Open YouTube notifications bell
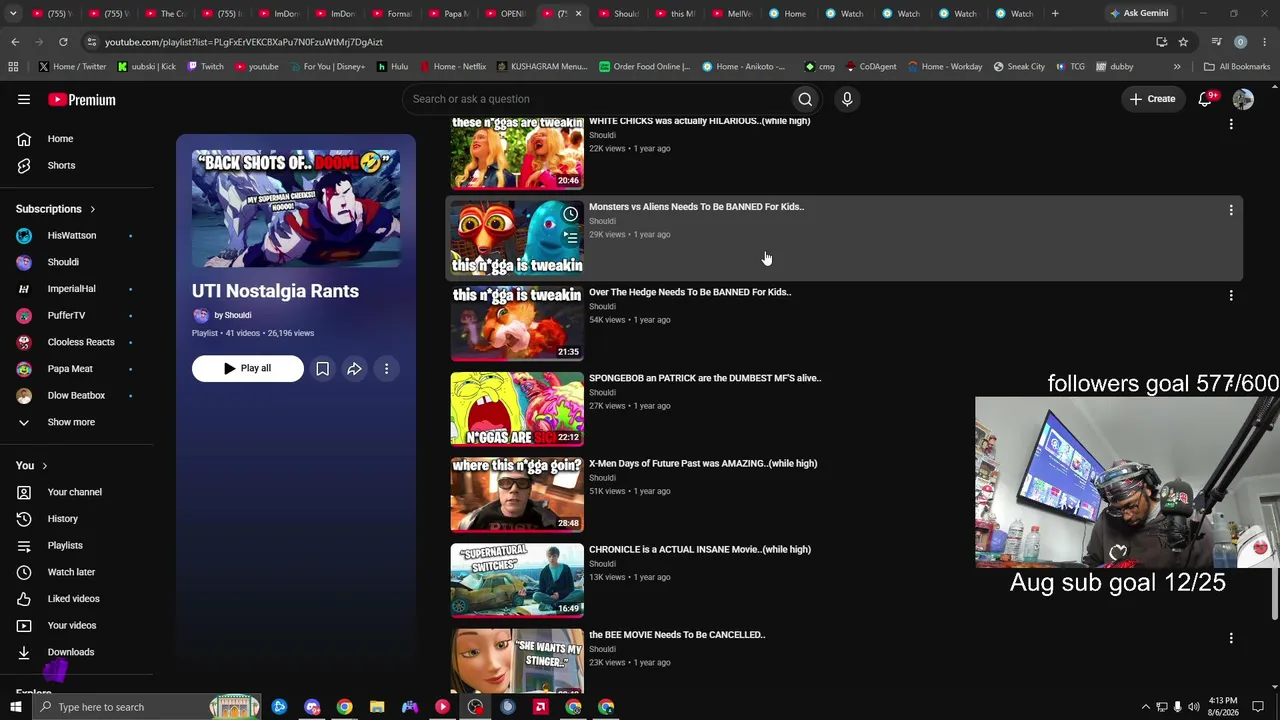This screenshot has width=1280, height=720. pos(1206,99)
